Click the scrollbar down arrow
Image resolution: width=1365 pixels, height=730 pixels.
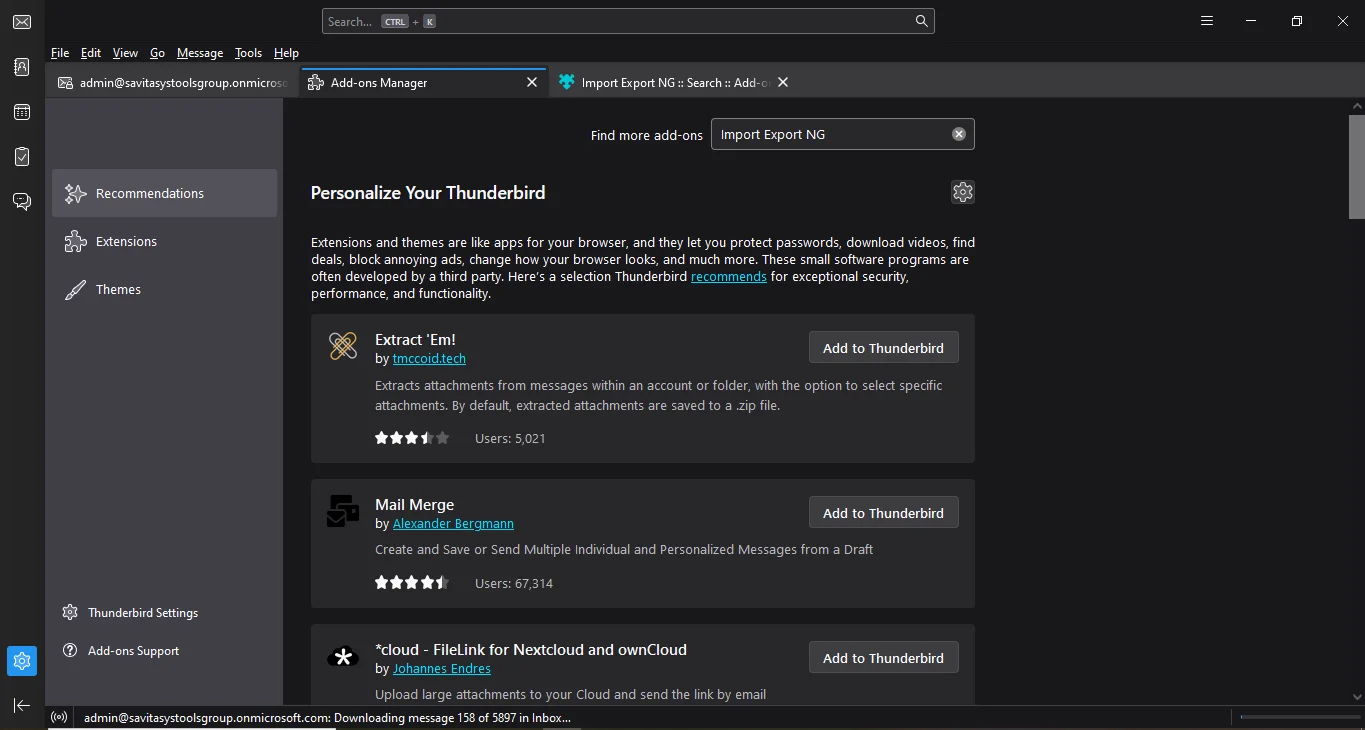[1357, 697]
